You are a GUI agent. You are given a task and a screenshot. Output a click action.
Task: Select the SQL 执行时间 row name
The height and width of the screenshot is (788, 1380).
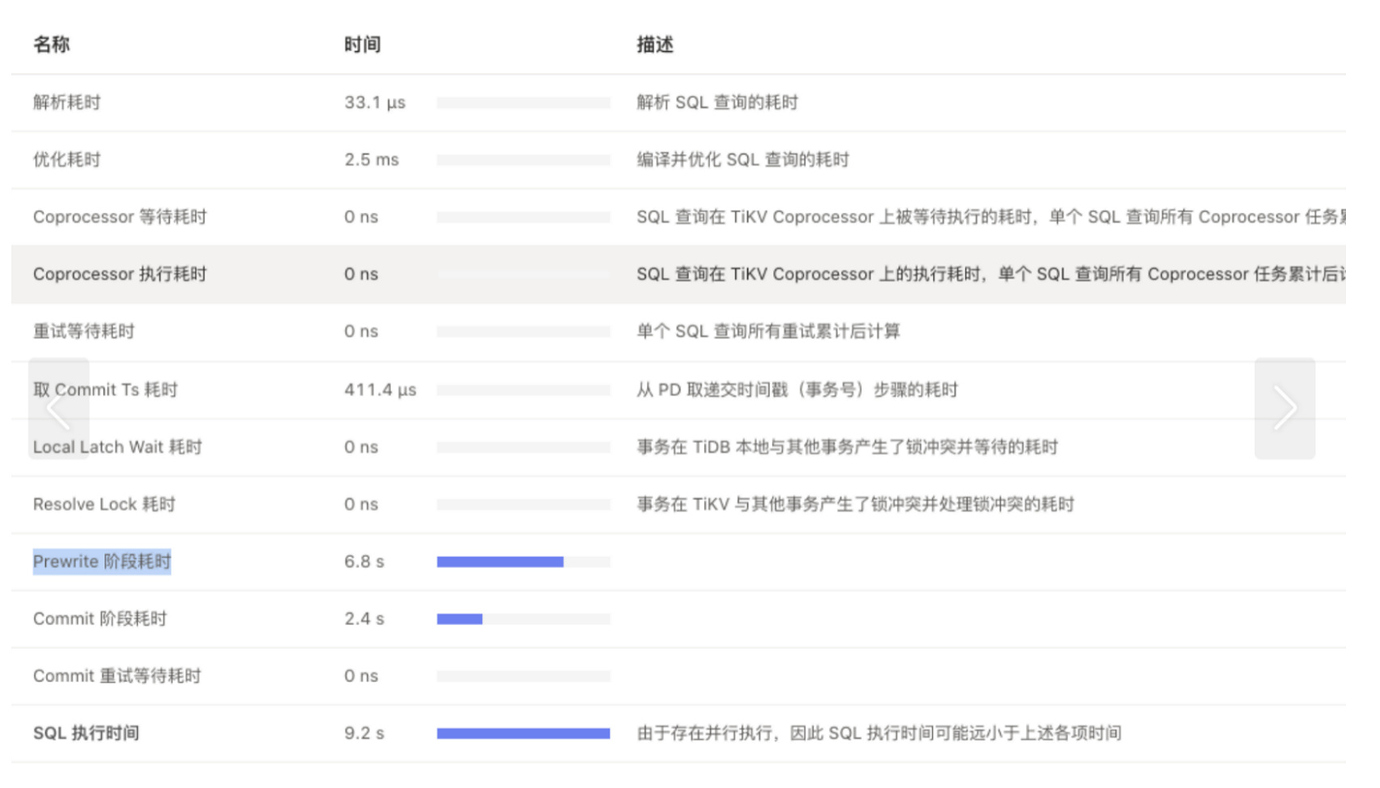coord(86,733)
